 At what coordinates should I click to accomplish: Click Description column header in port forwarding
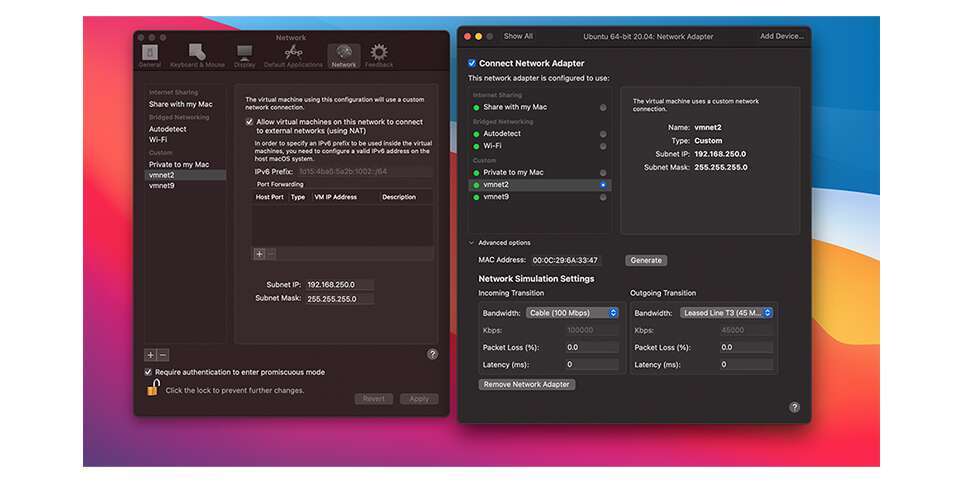pyautogui.click(x=399, y=198)
